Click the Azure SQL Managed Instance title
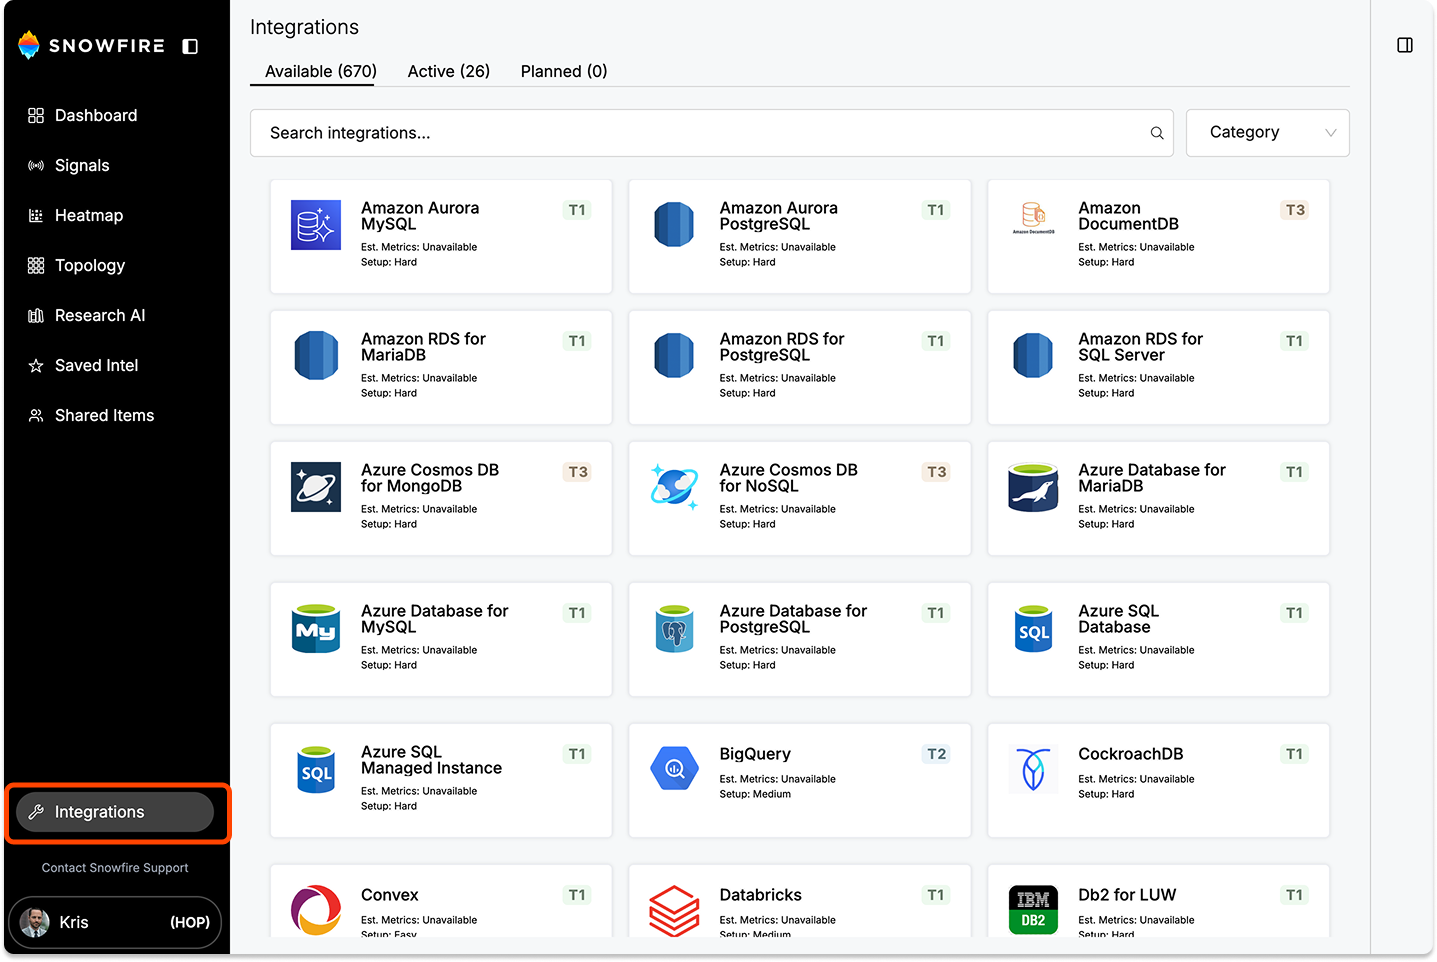 [x=431, y=760]
